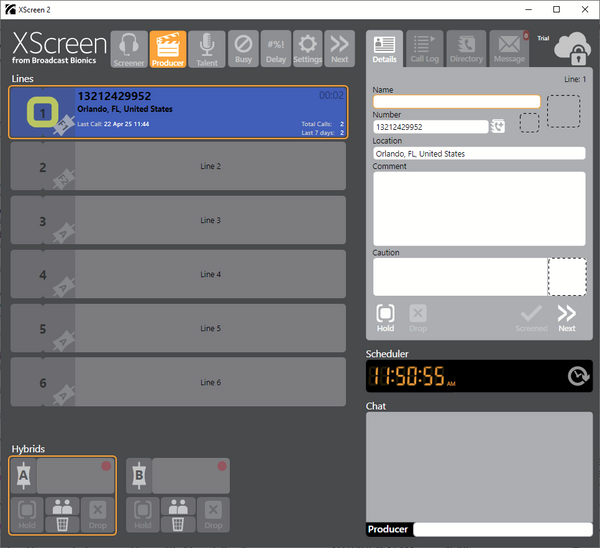Click the add-to-directory phone icon
Screen dimensions: 600x548
click(498, 127)
